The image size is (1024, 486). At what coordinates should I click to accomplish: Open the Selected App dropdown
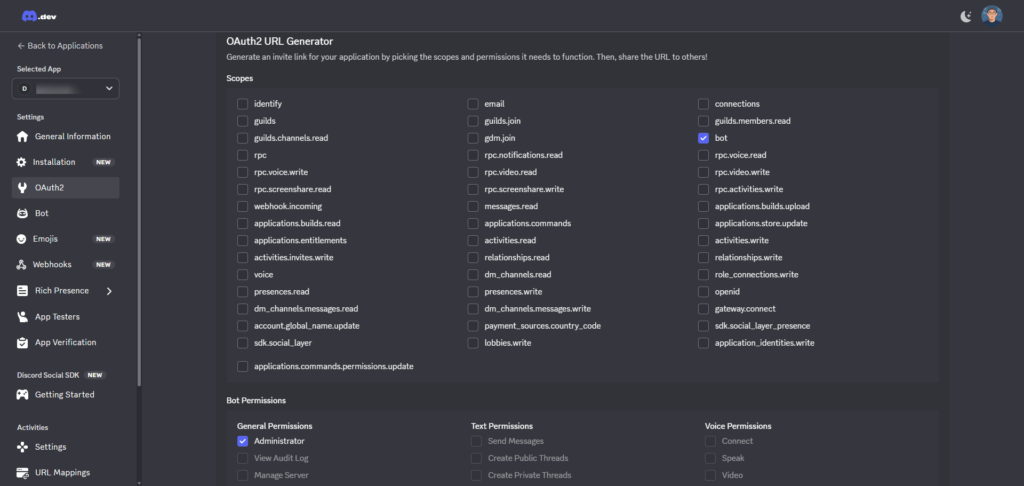tap(66, 88)
